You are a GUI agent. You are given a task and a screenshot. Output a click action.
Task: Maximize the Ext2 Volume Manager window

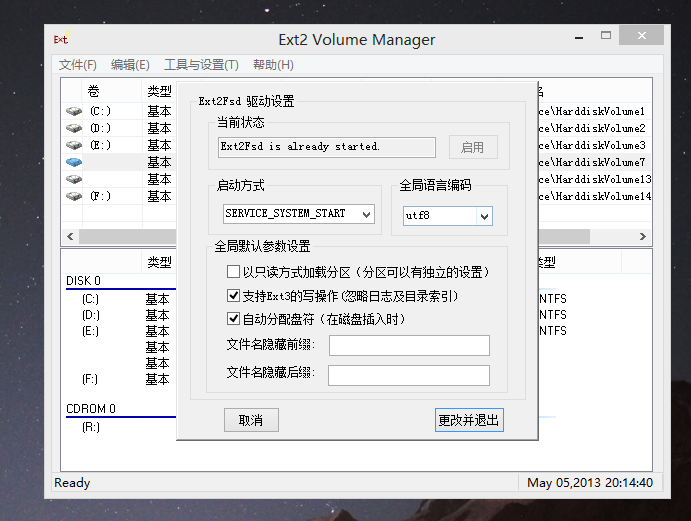606,35
